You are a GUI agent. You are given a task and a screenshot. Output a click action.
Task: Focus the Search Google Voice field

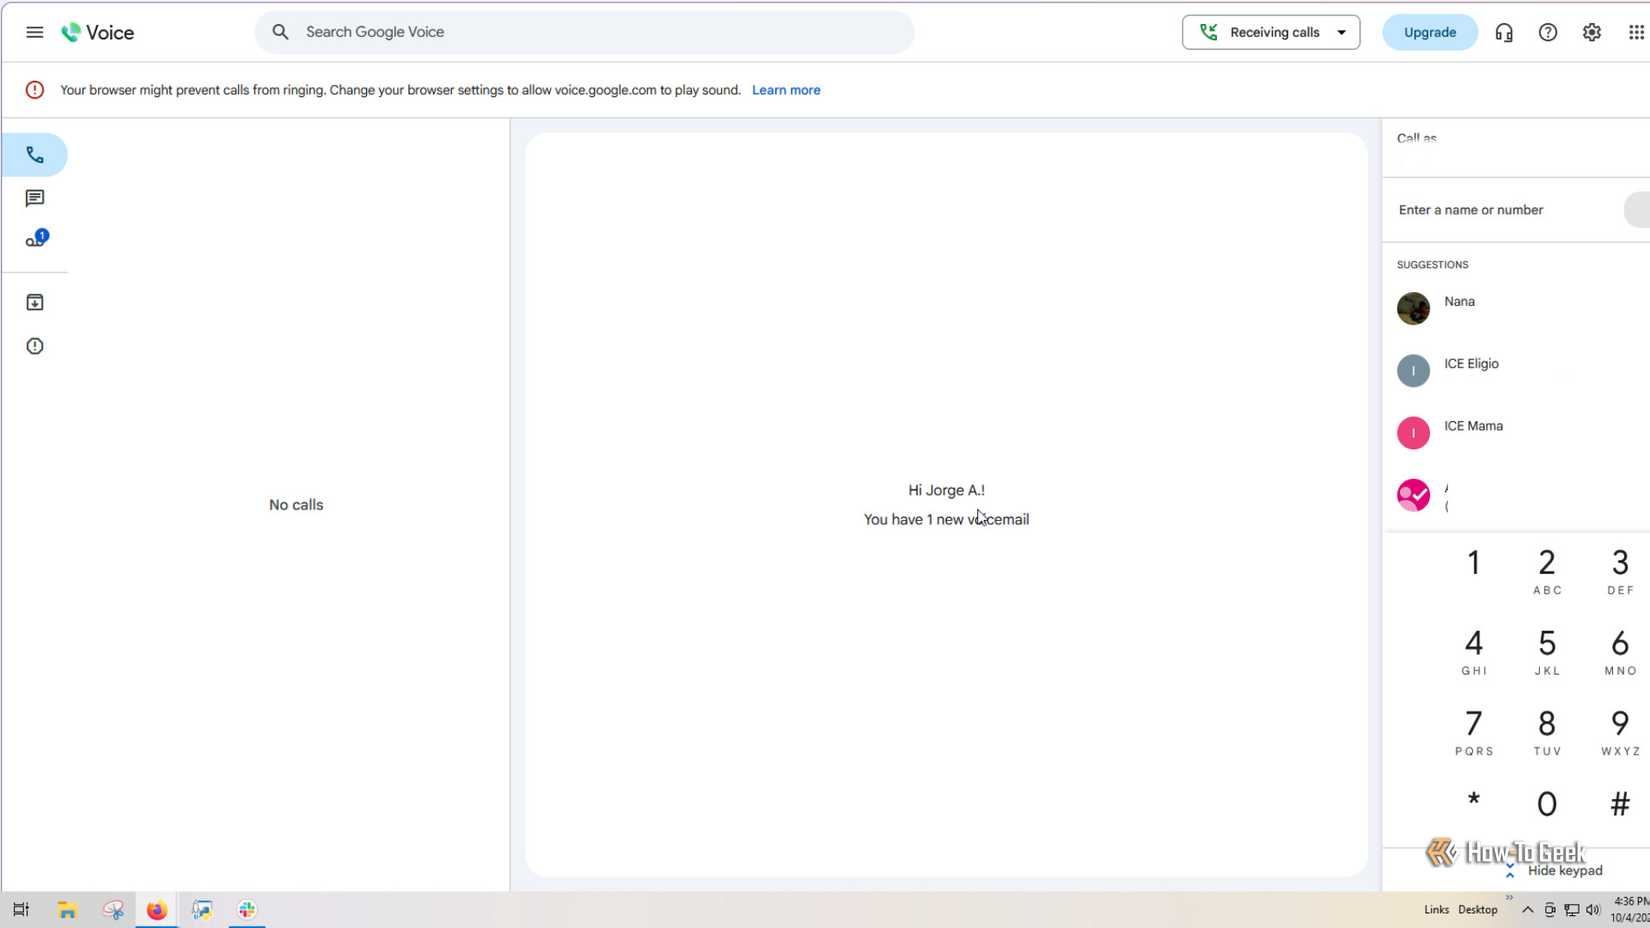click(x=585, y=32)
